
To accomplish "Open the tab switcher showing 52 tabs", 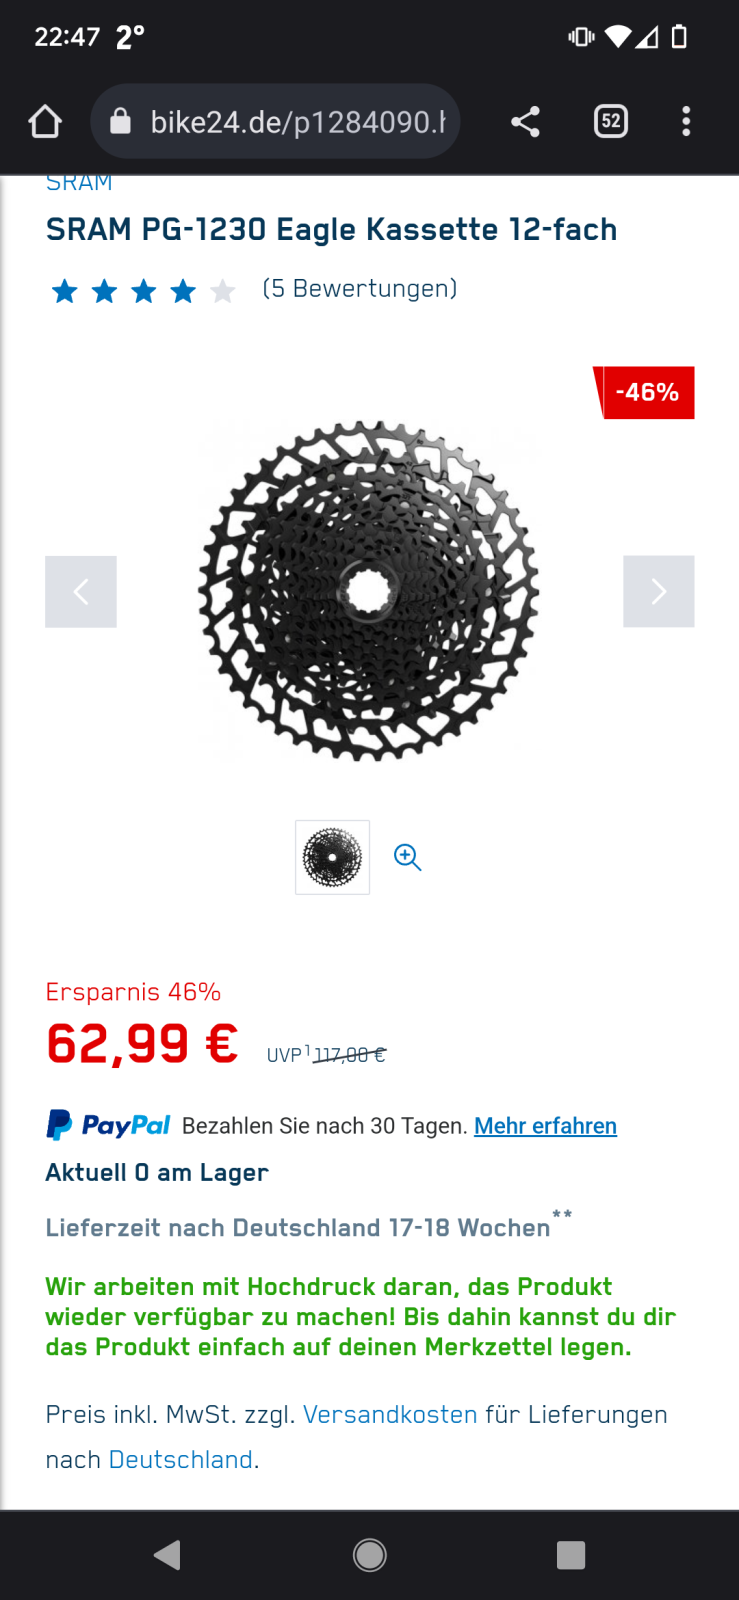I will coord(611,122).
